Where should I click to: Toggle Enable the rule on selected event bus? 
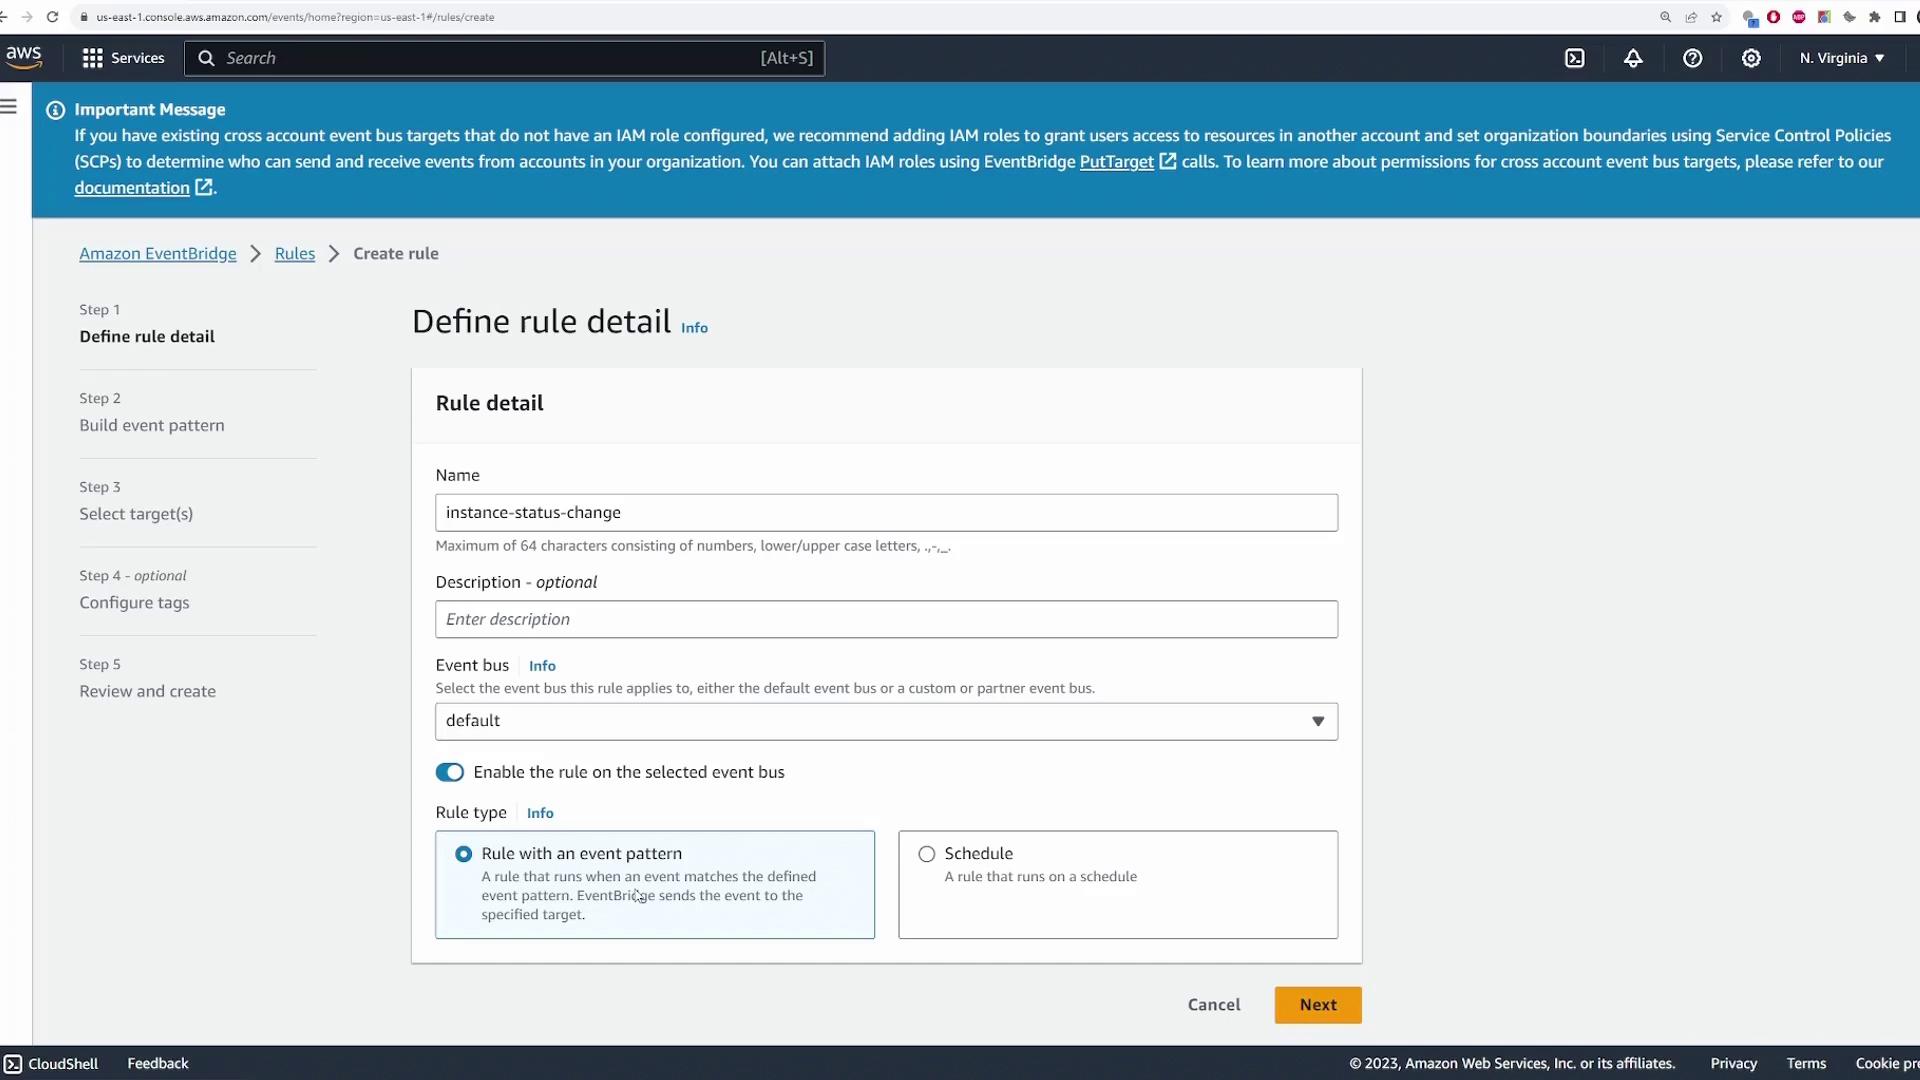[450, 772]
